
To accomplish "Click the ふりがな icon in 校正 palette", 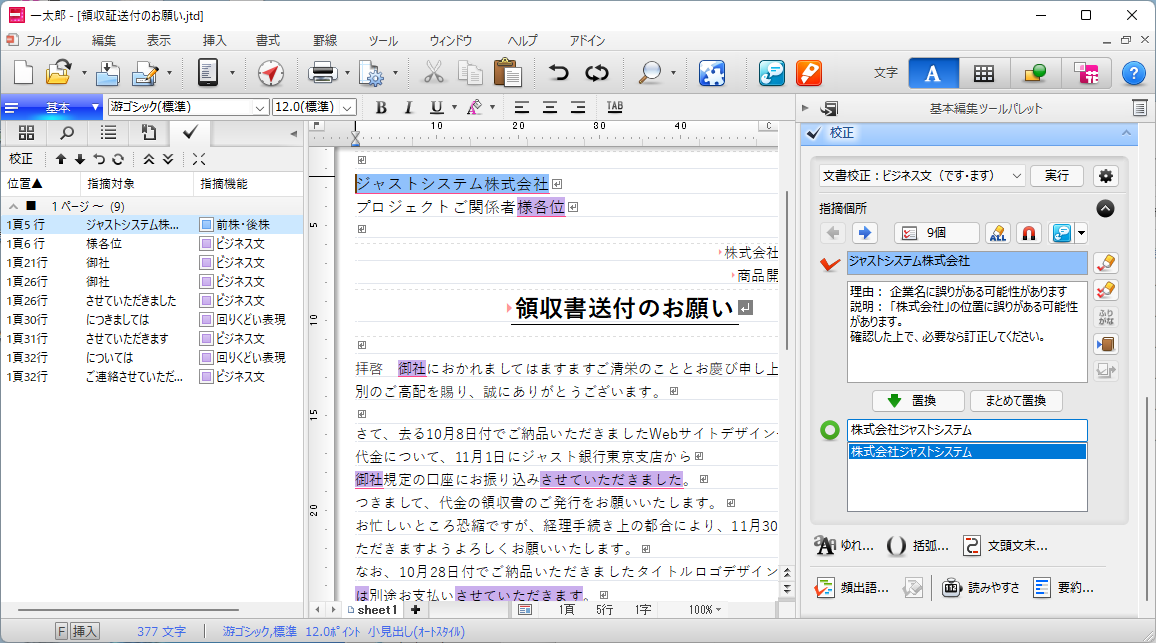I will tap(1105, 317).
